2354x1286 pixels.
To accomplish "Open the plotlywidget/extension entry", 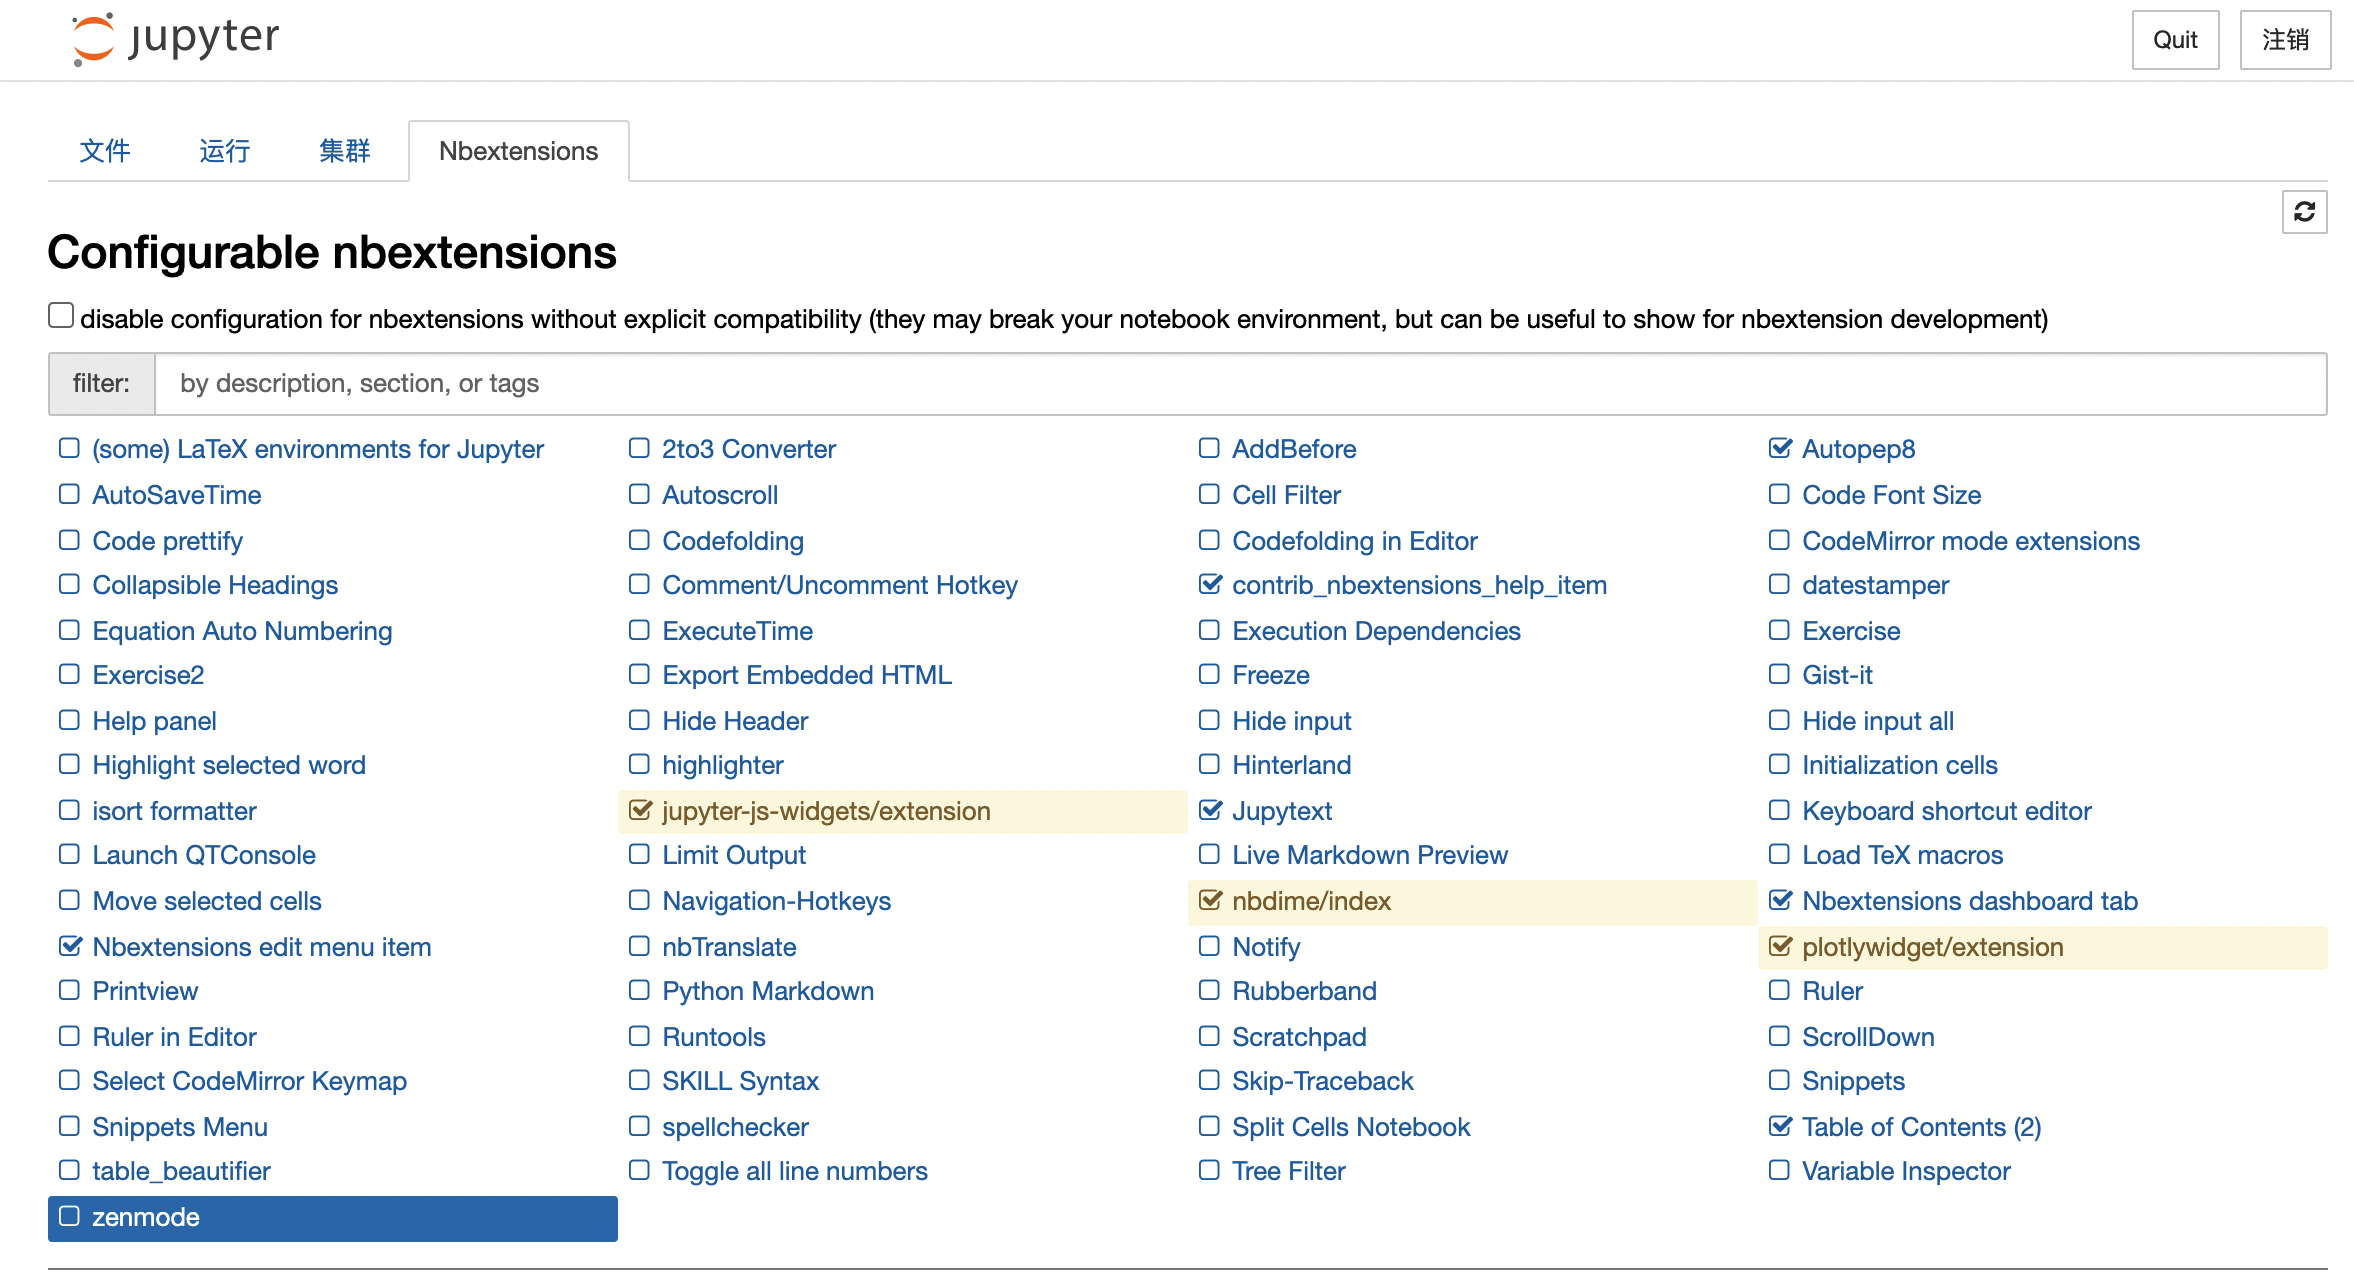I will [1932, 947].
